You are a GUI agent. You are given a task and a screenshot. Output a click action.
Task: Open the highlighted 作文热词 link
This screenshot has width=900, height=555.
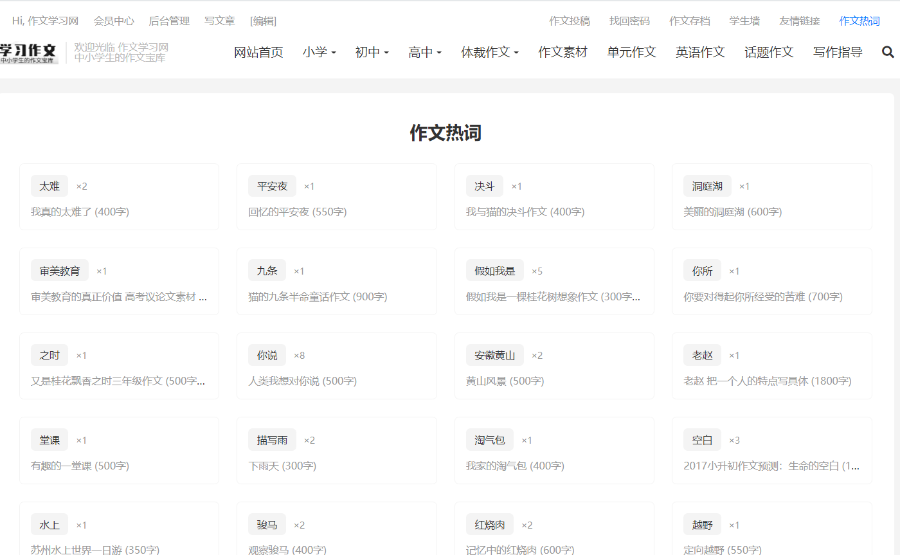[x=859, y=21]
